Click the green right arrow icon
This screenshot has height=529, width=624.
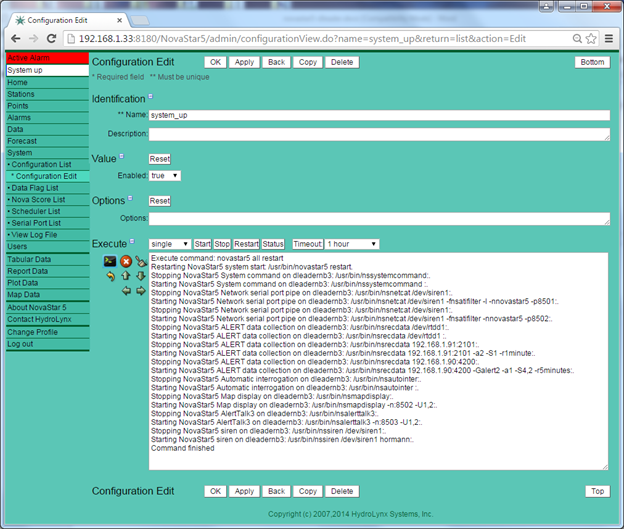(x=141, y=291)
